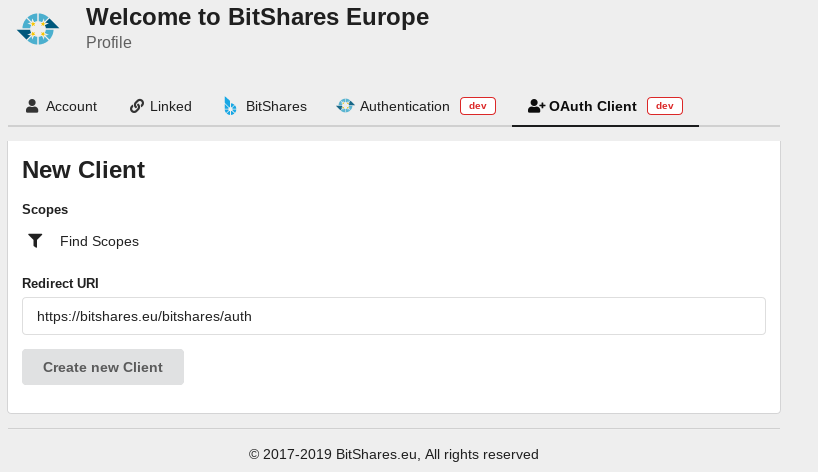Select the OAuth Client tab
818x472 pixels.
[x=605, y=106]
